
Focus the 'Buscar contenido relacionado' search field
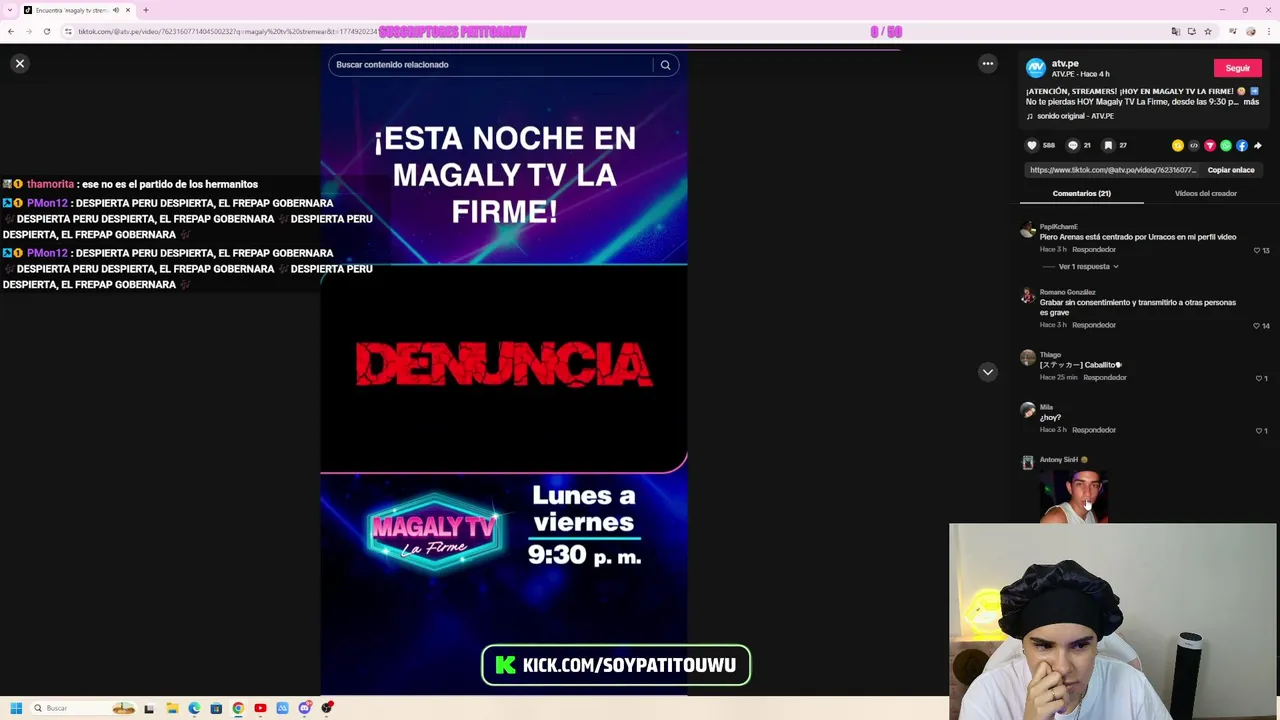click(492, 65)
